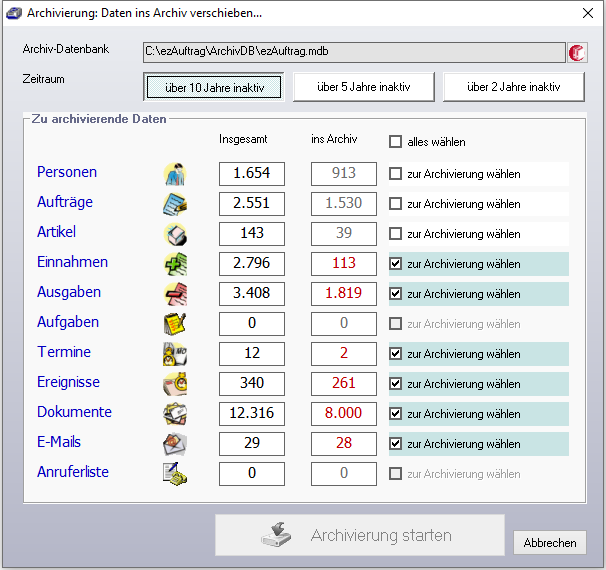Click the Aufträge row icon
606x570 pixels.
(175, 204)
